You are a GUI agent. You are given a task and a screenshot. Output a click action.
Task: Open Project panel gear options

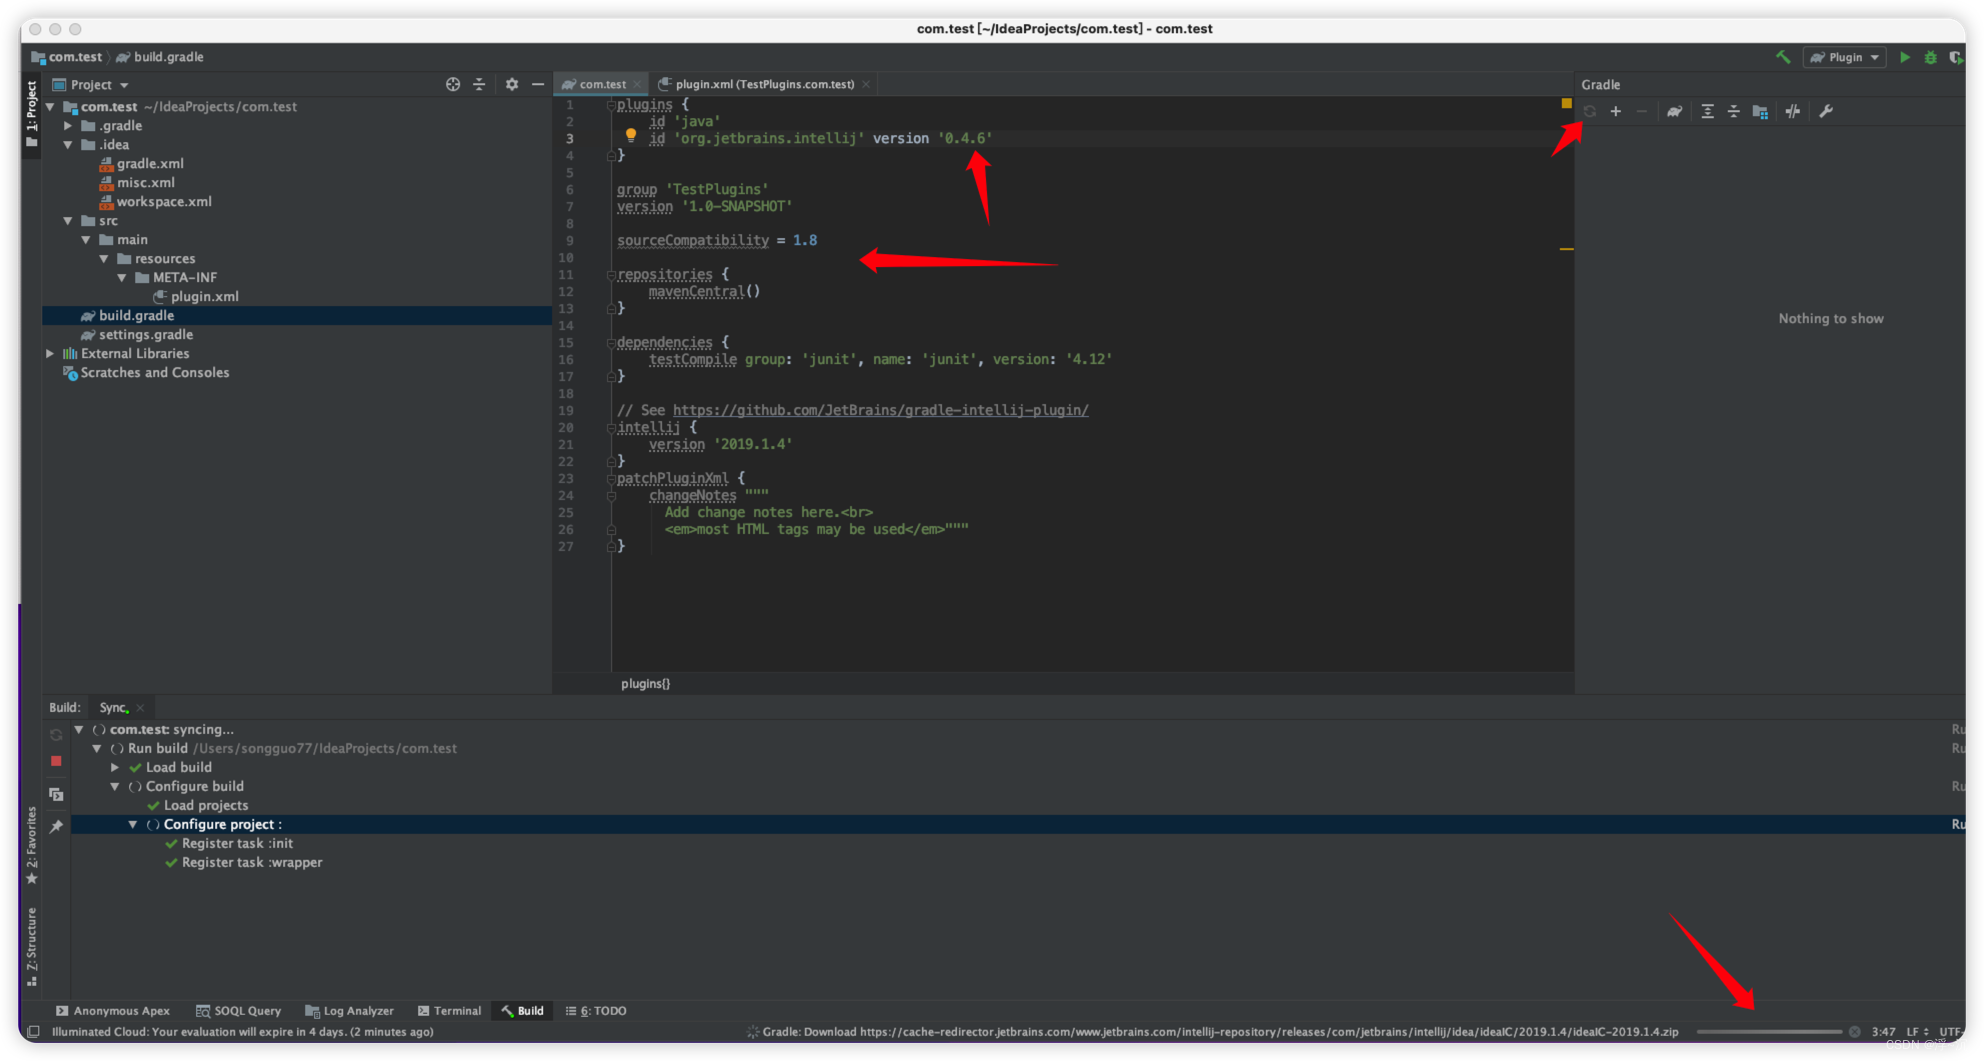[x=512, y=84]
